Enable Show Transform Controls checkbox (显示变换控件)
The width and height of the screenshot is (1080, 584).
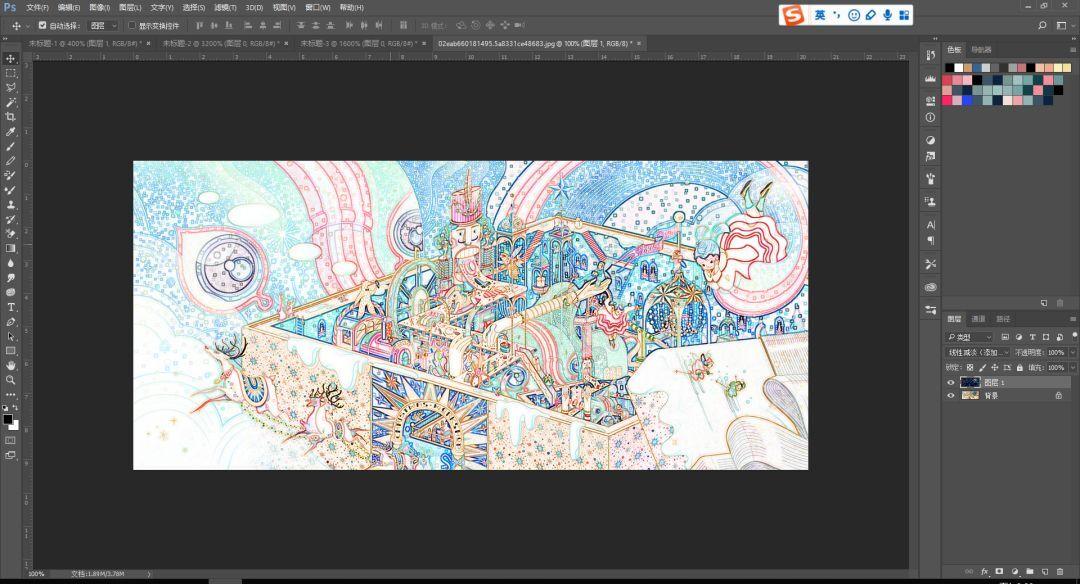(x=132, y=25)
